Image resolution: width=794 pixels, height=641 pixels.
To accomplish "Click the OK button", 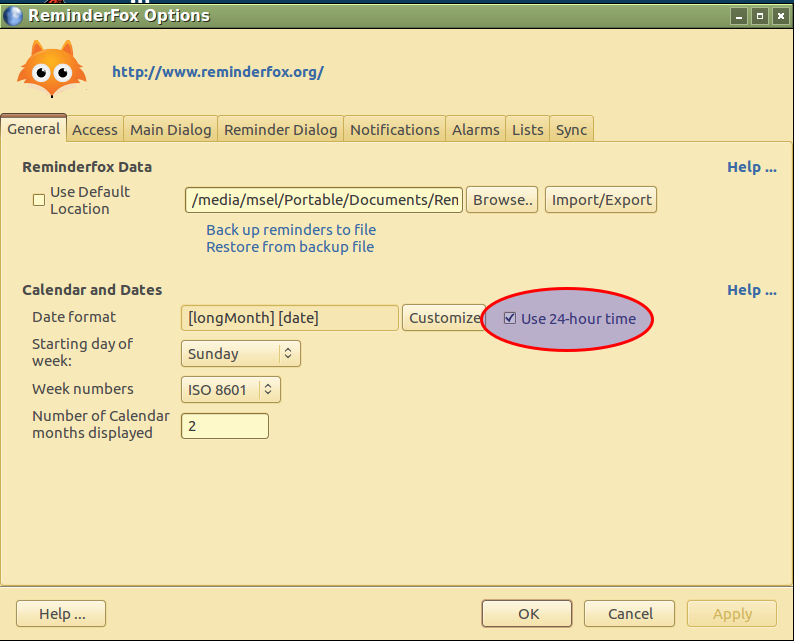I will tap(527, 614).
